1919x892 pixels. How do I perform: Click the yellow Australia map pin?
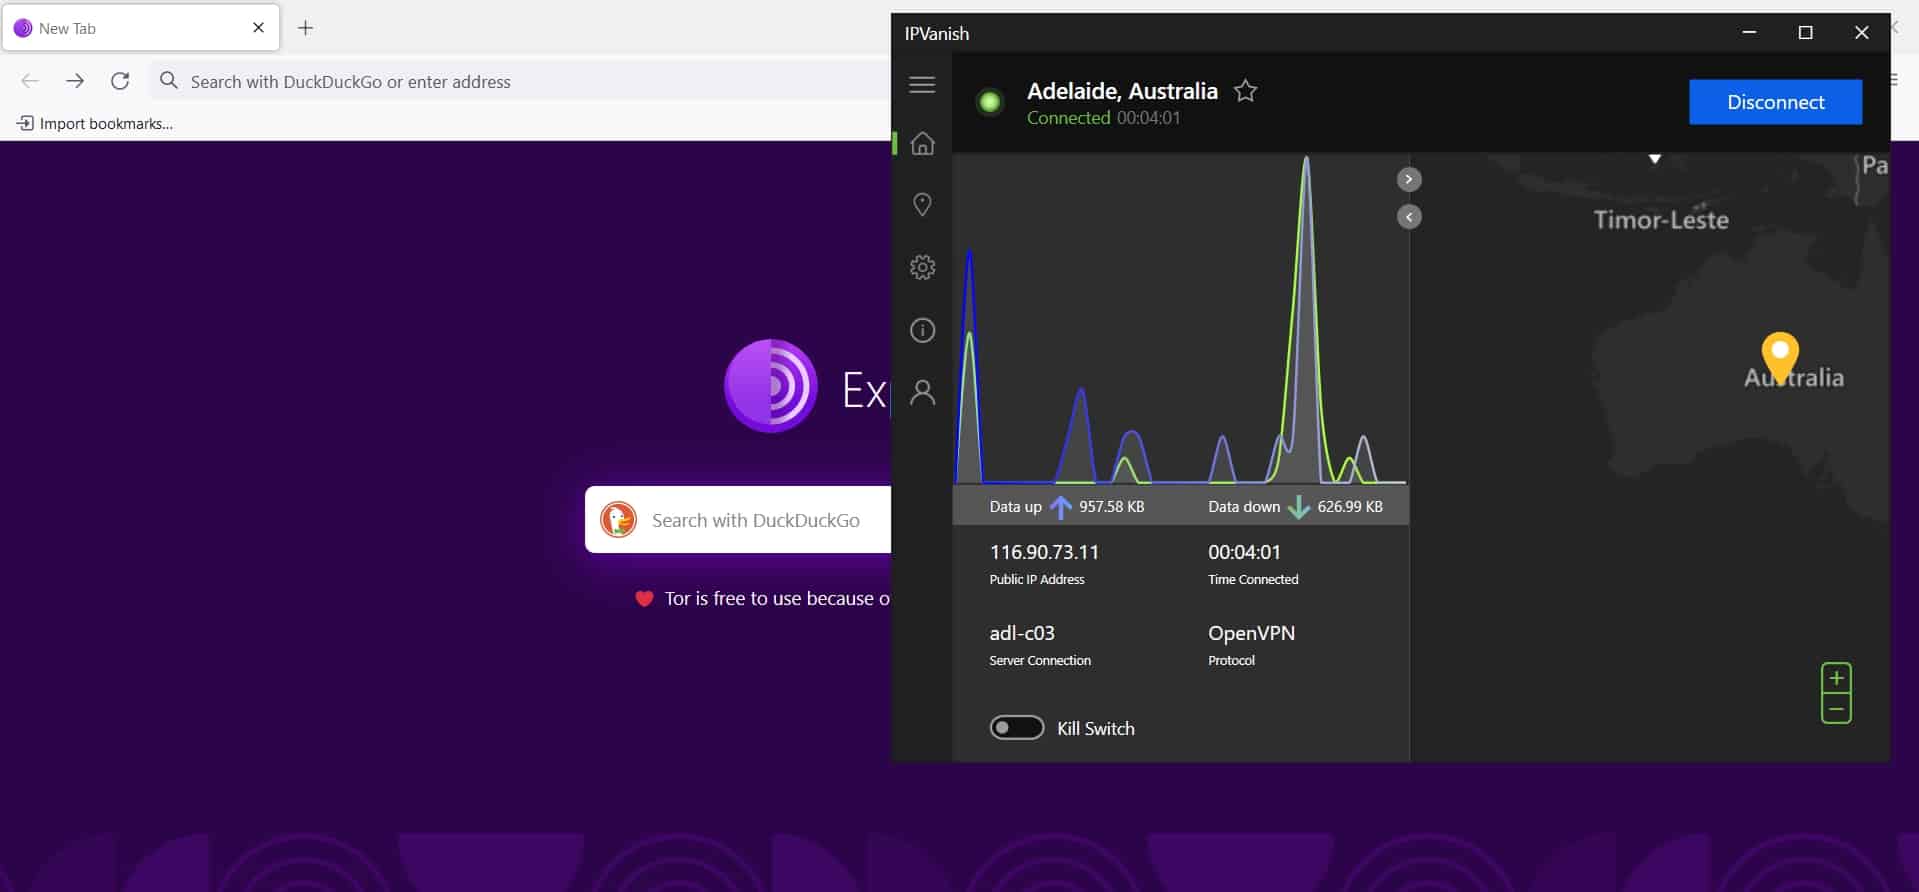[1780, 357]
